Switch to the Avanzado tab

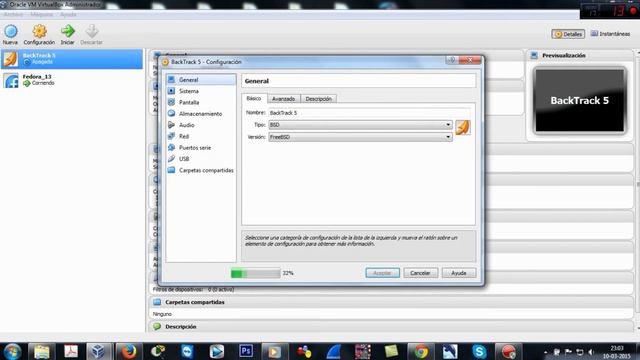coord(284,99)
